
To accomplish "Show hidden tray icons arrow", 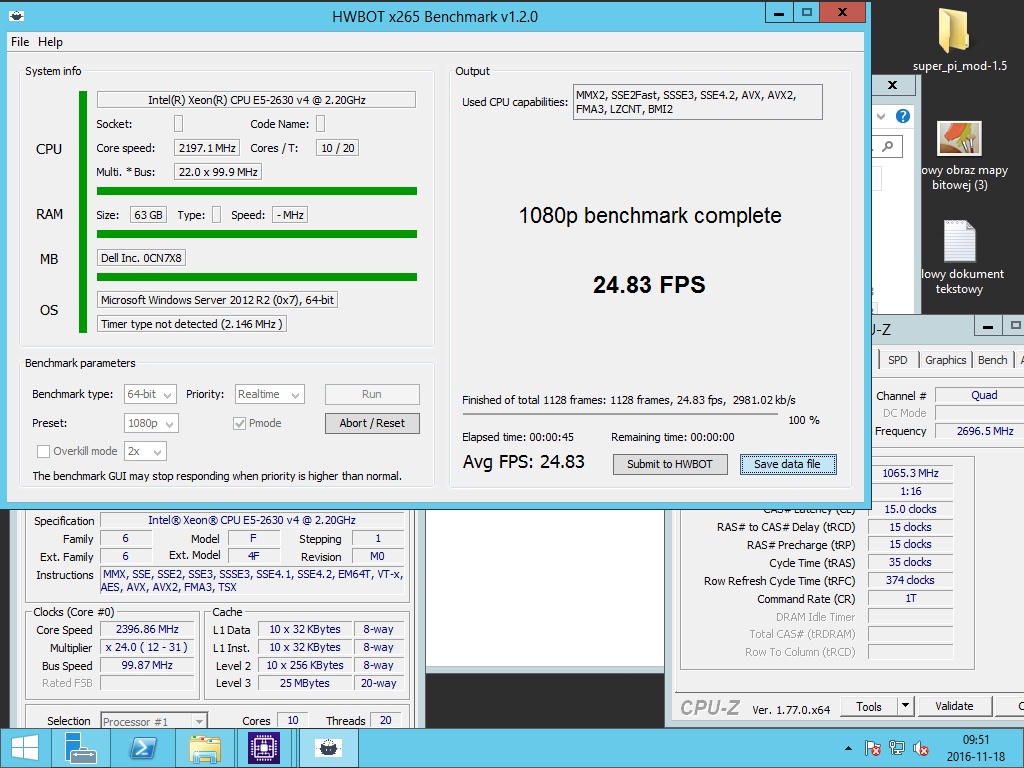I will tap(848, 748).
